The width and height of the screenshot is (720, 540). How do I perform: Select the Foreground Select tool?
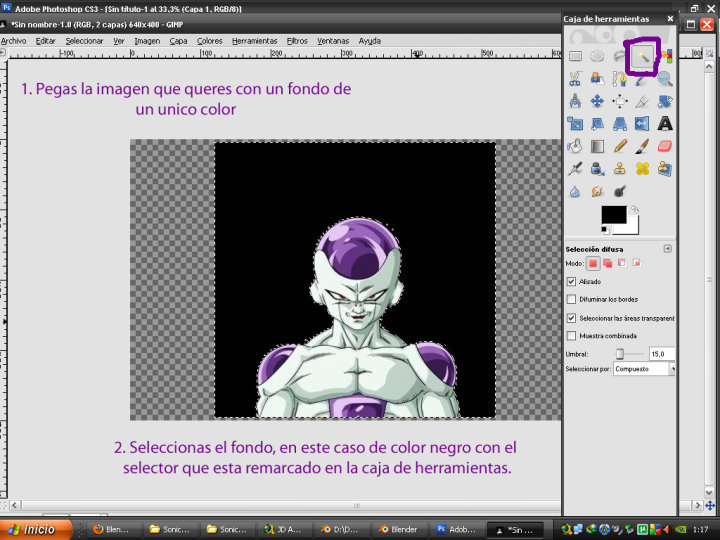coord(597,79)
